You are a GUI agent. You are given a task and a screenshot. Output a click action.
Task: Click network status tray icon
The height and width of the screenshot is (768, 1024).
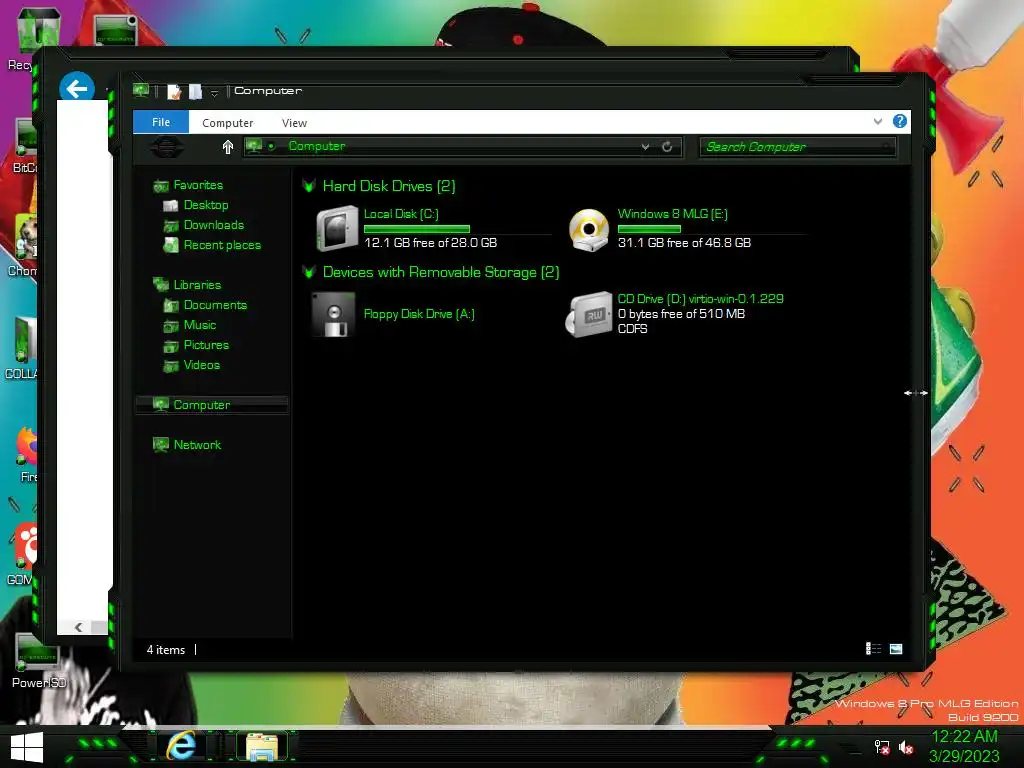tap(882, 747)
